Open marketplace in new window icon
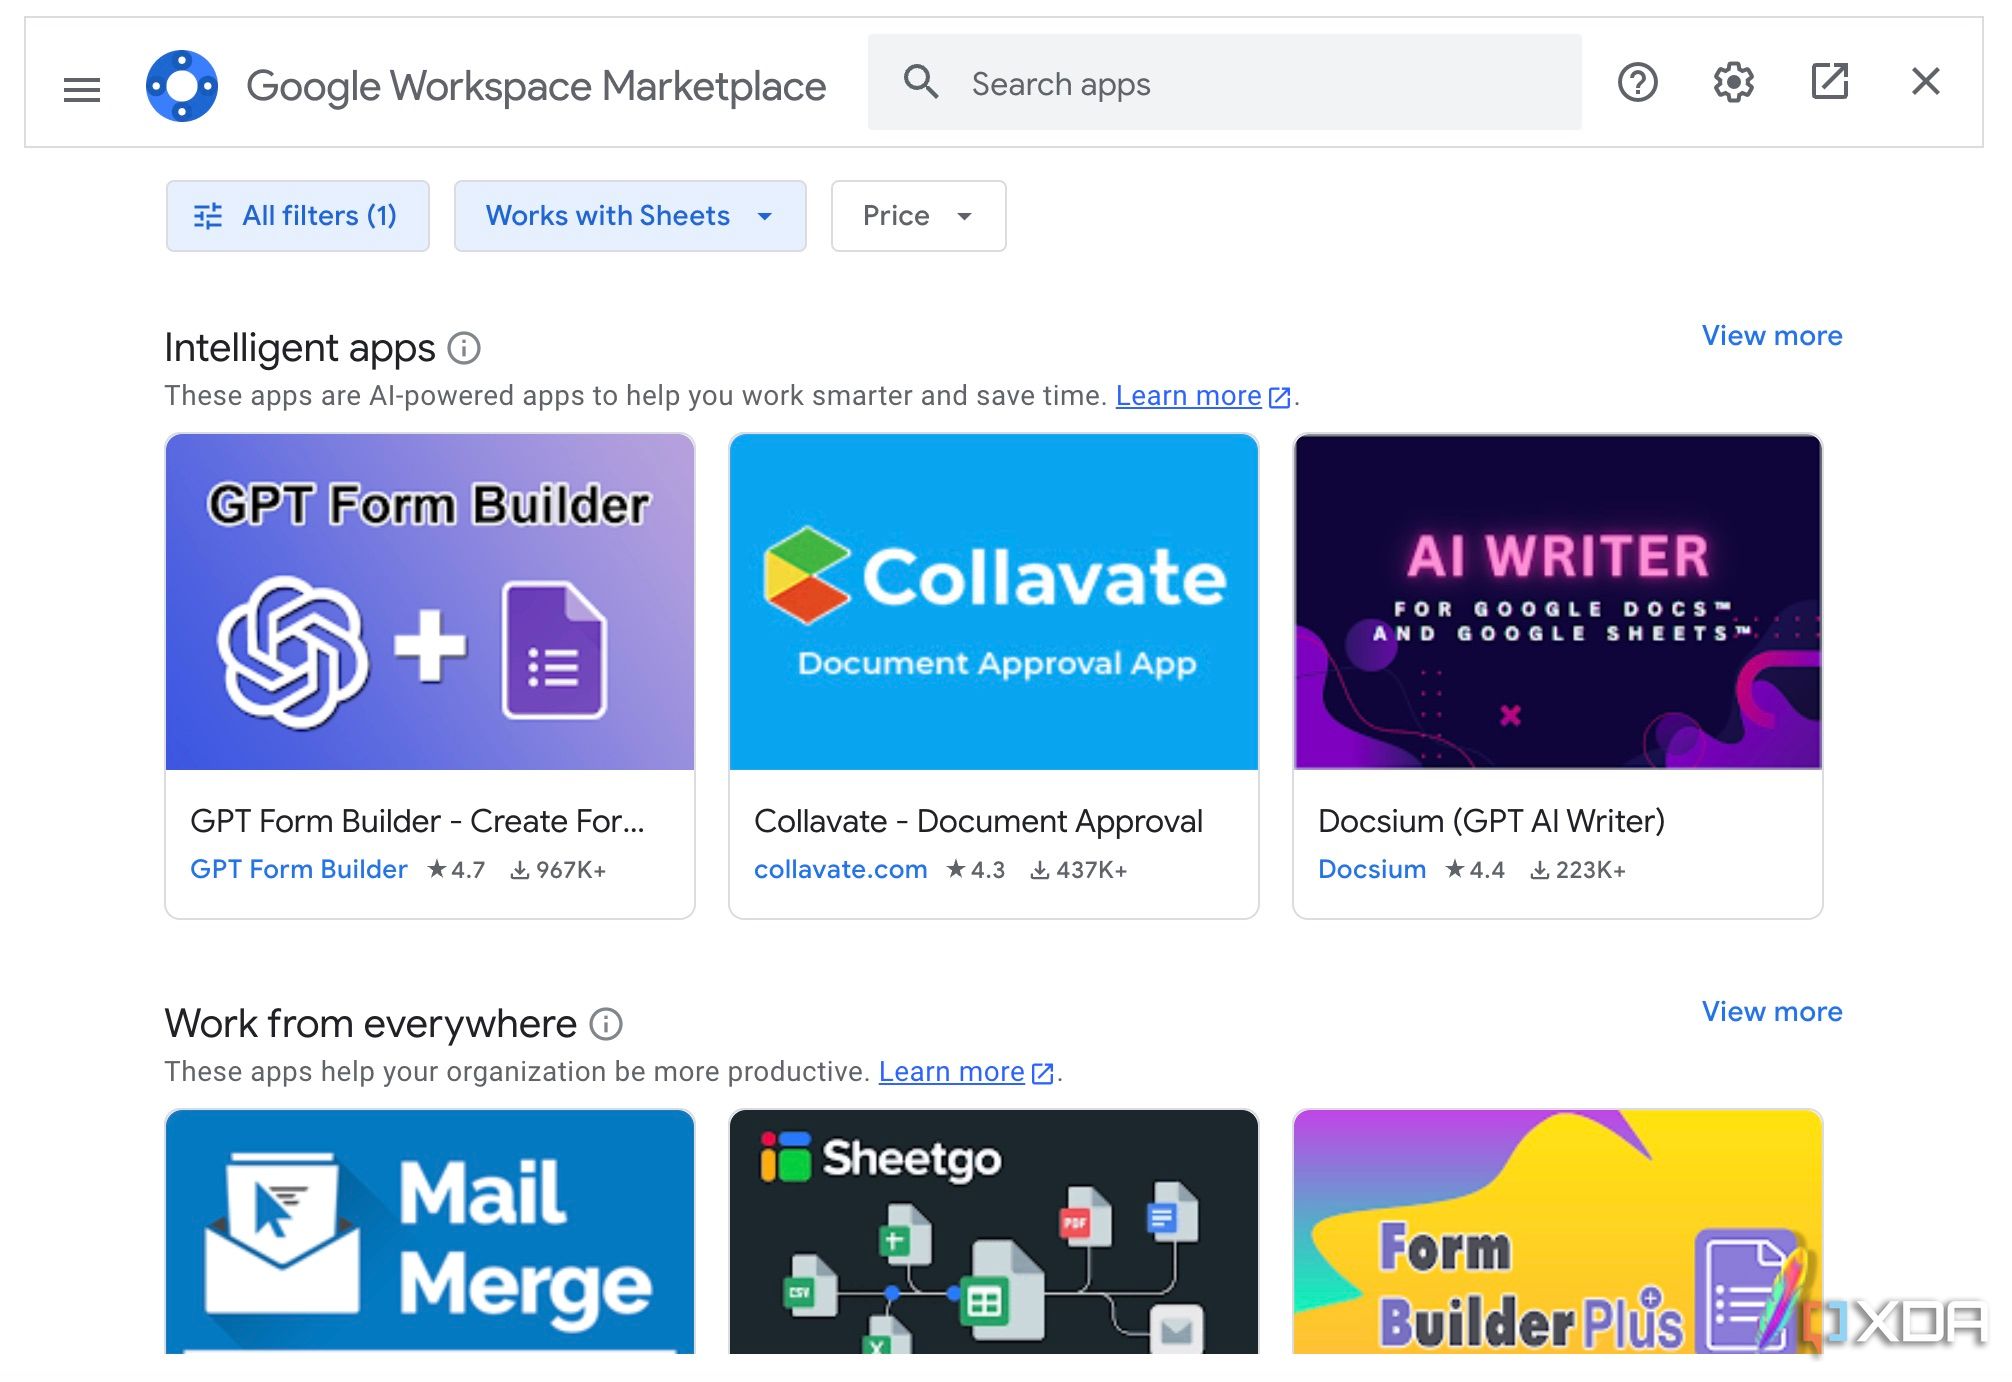Image resolution: width=2012 pixels, height=1382 pixels. coord(1829,82)
